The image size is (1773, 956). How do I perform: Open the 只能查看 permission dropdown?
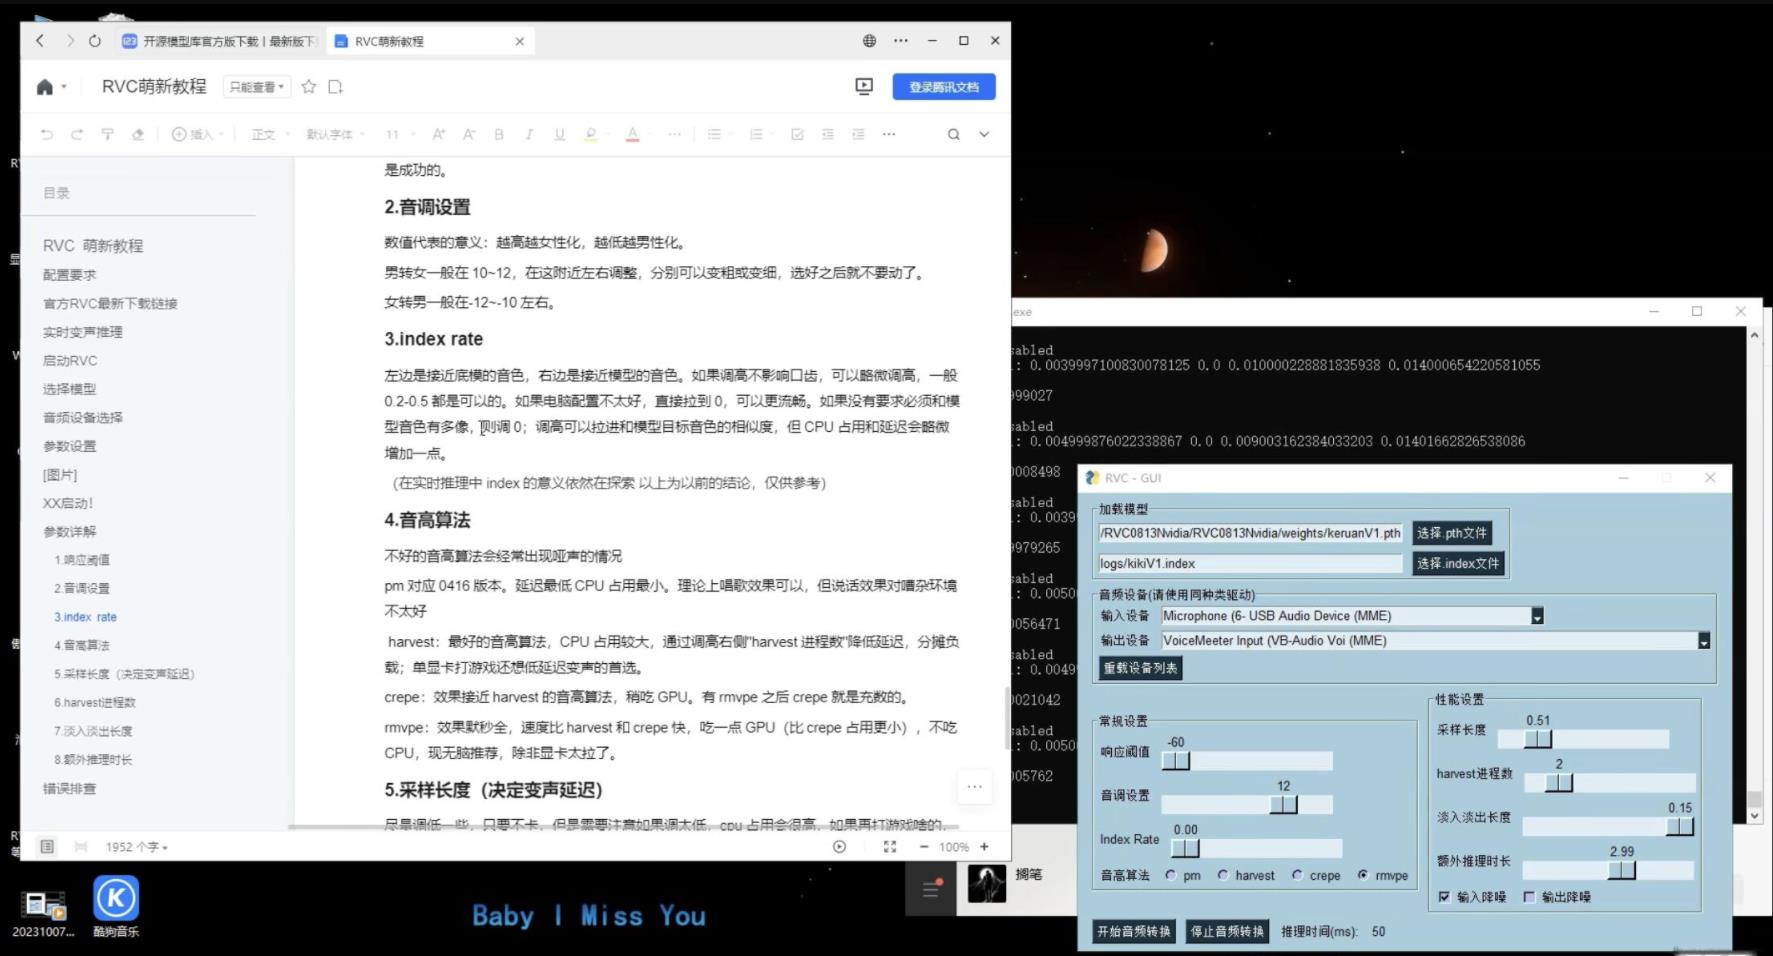(256, 87)
